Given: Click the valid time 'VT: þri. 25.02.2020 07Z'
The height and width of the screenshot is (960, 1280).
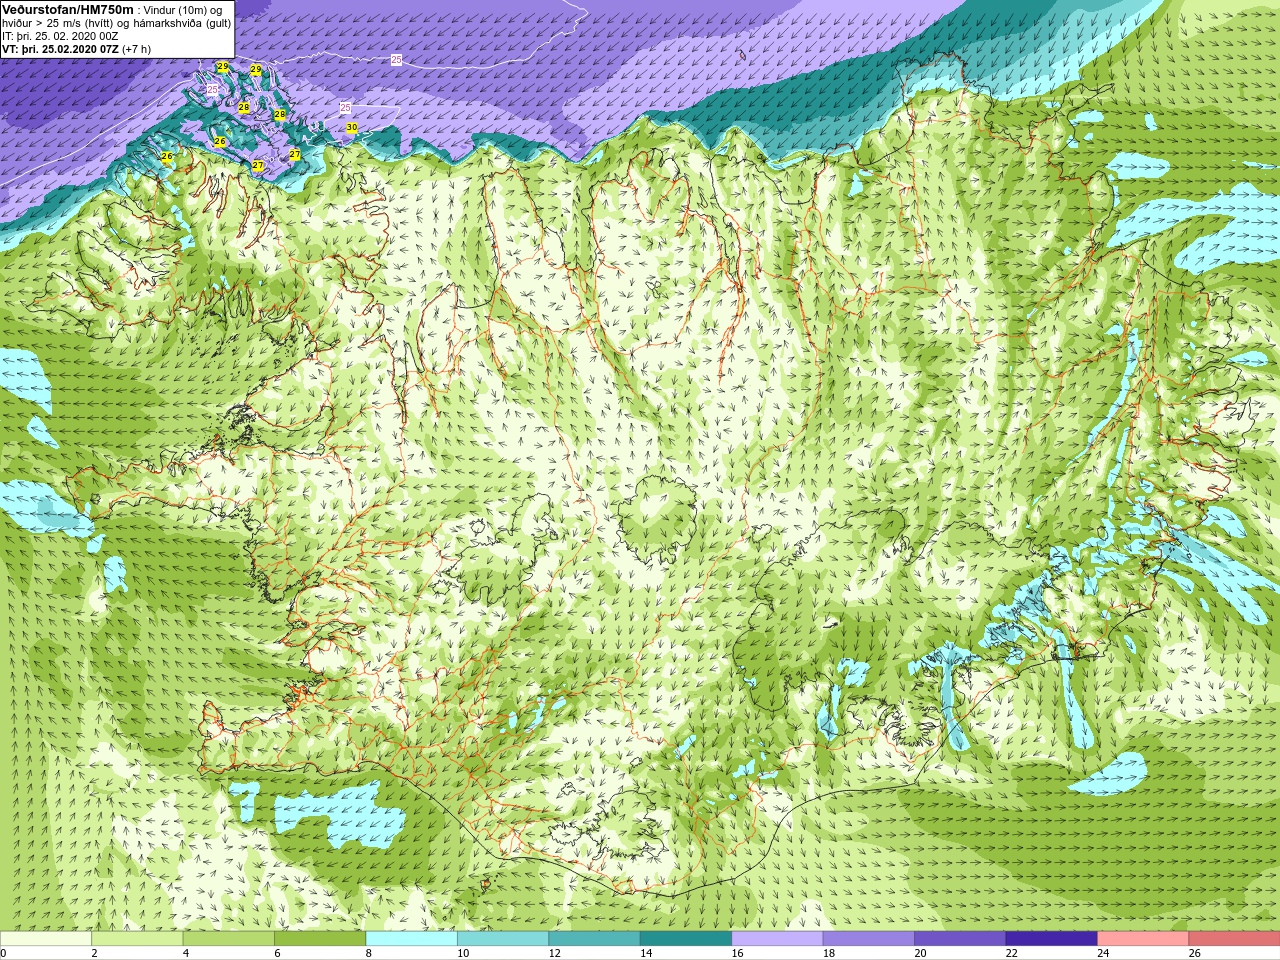Looking at the screenshot, I should point(60,49).
